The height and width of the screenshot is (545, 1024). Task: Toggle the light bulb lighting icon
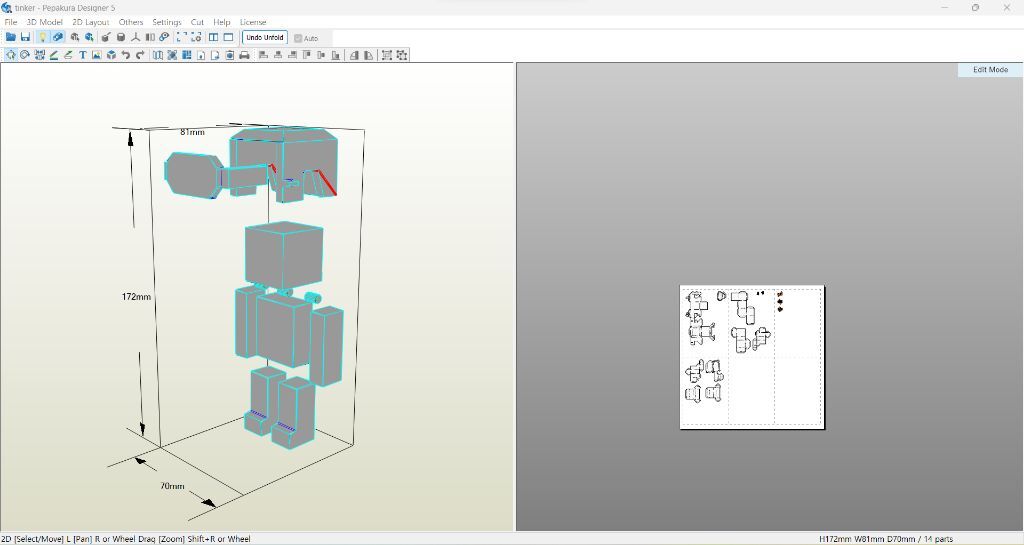pos(42,37)
